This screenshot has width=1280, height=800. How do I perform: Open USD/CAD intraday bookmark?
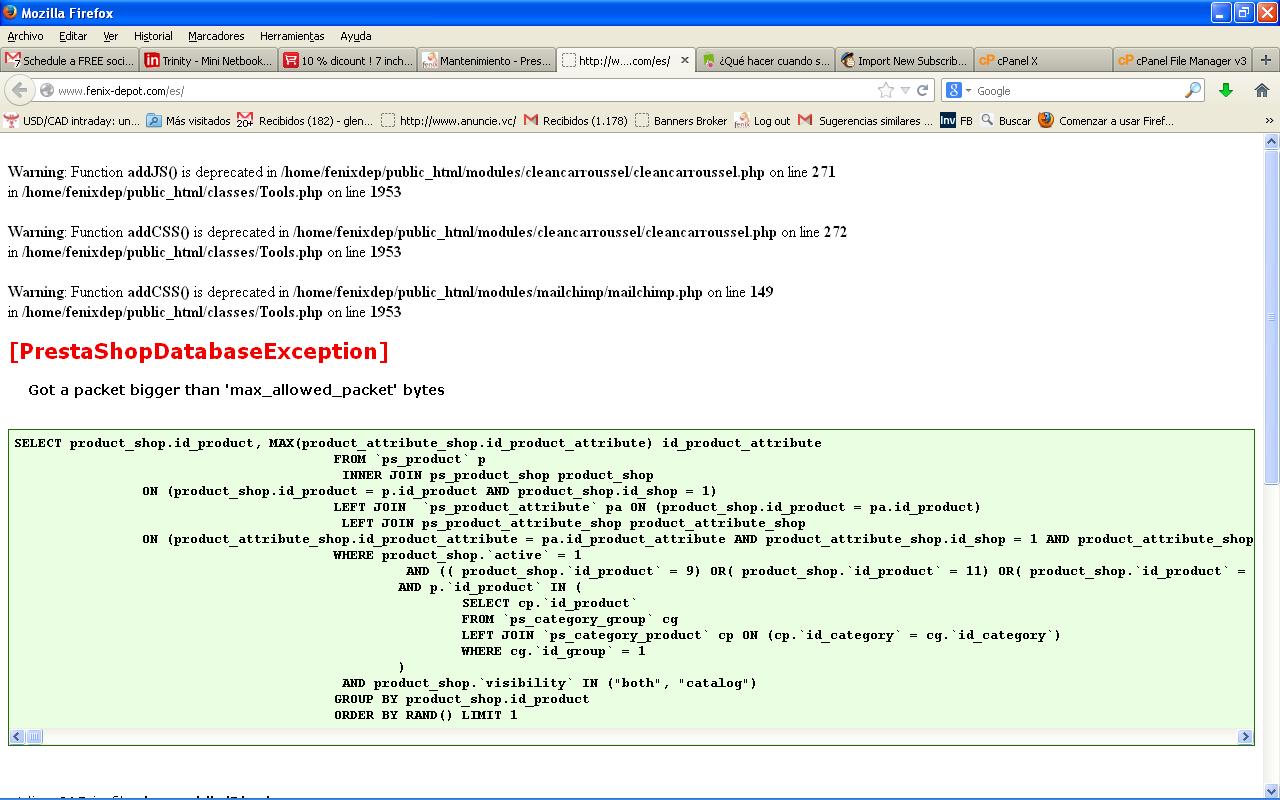(72, 121)
